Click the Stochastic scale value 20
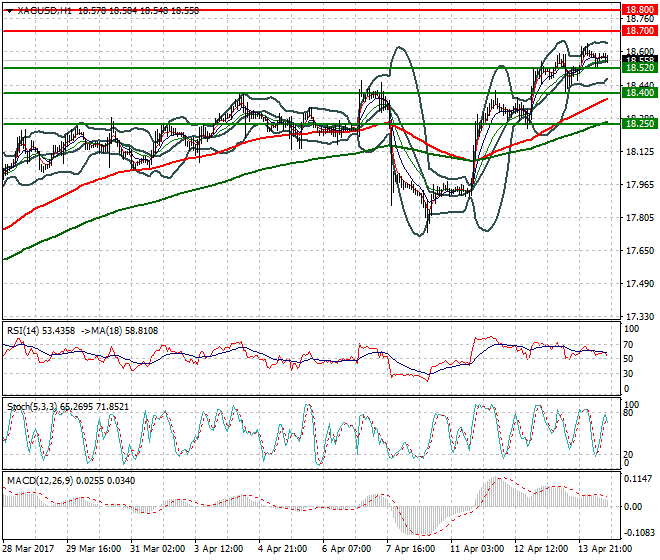Screen dimensions: 660x560 tap(628, 454)
